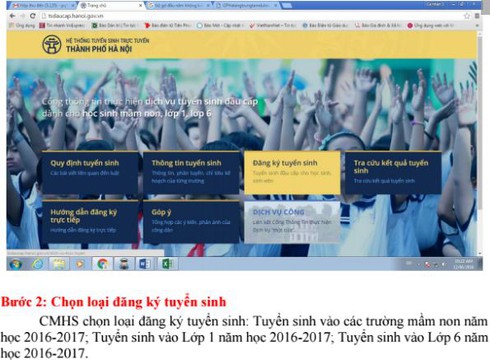
Task: Open Windows Media Player taskbar icon
Action: coord(80,264)
